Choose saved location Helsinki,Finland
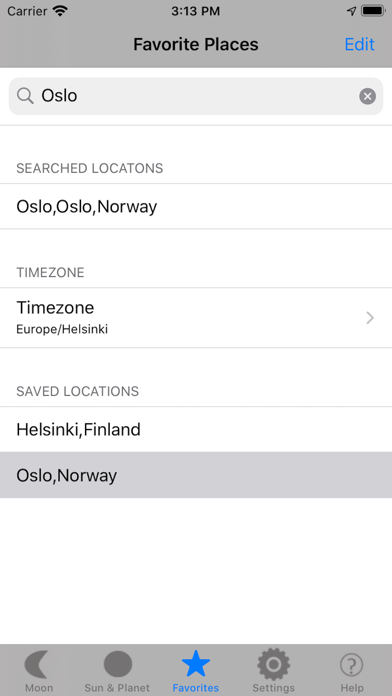392x696 pixels. click(x=196, y=430)
